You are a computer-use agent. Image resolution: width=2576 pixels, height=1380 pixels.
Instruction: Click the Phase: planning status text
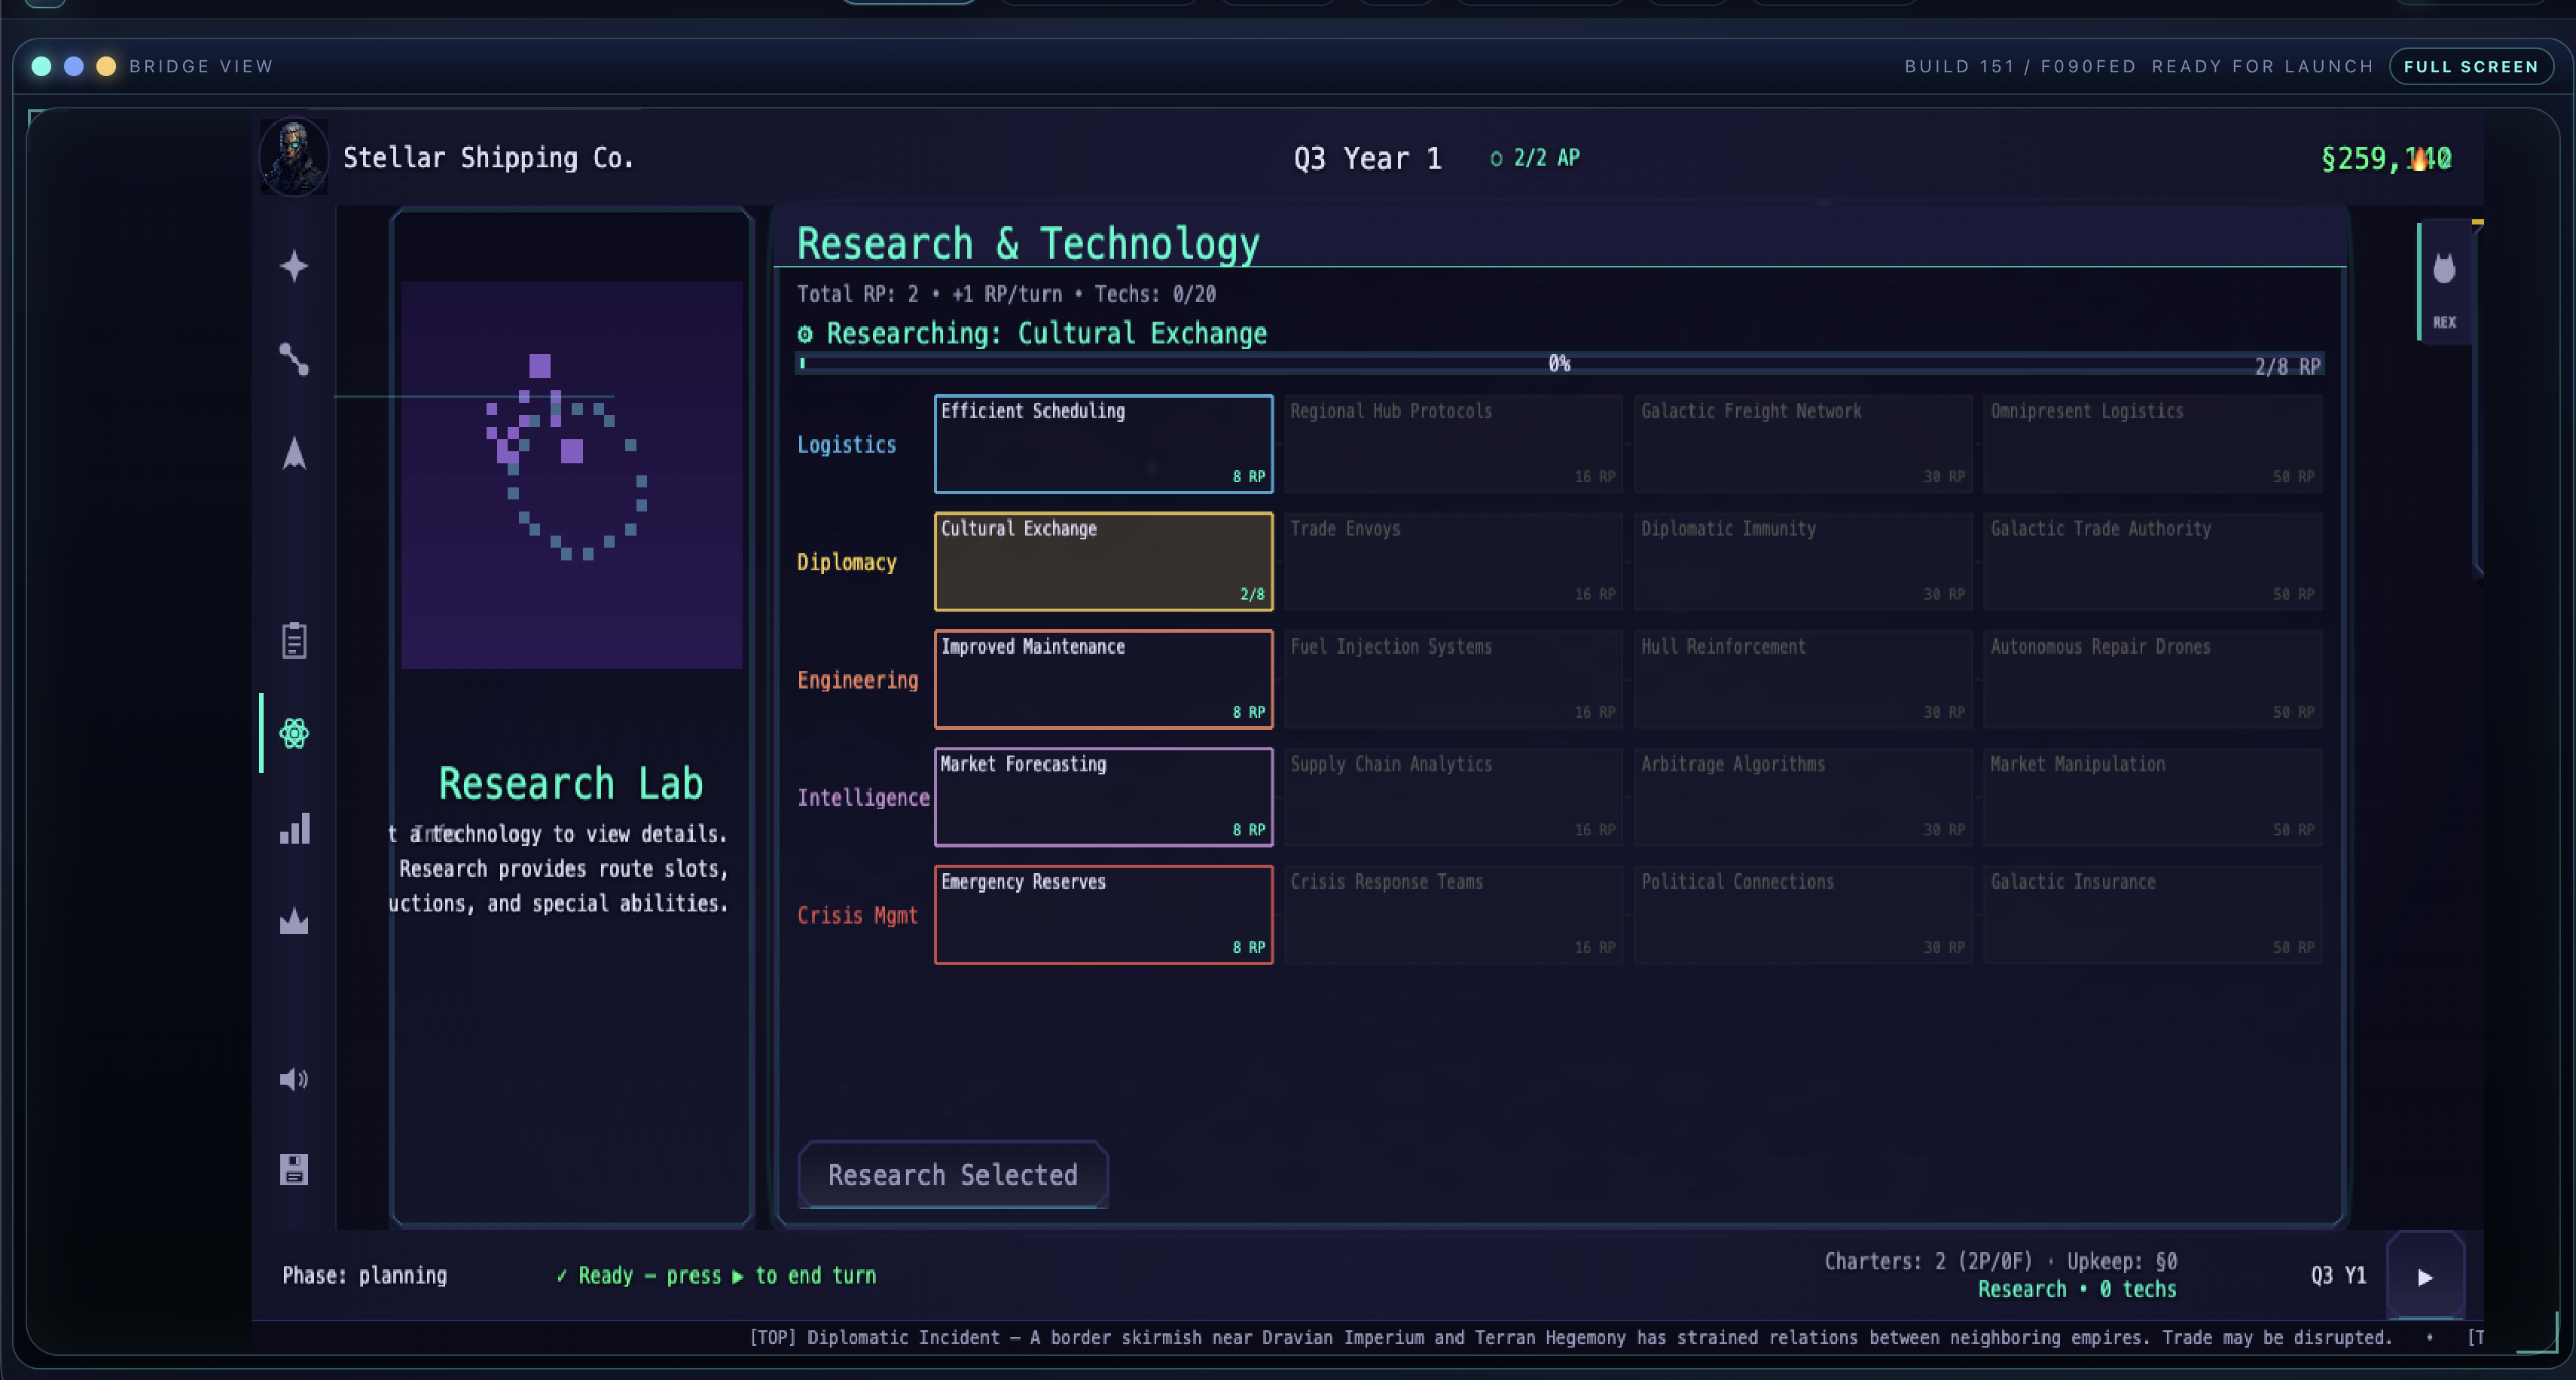coord(364,1275)
